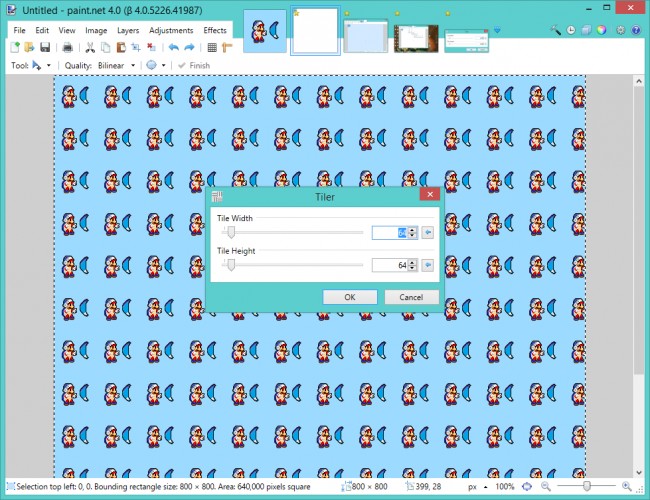Toggle the pixel grid icon
Image resolution: width=650 pixels, height=500 pixels.
click(212, 48)
